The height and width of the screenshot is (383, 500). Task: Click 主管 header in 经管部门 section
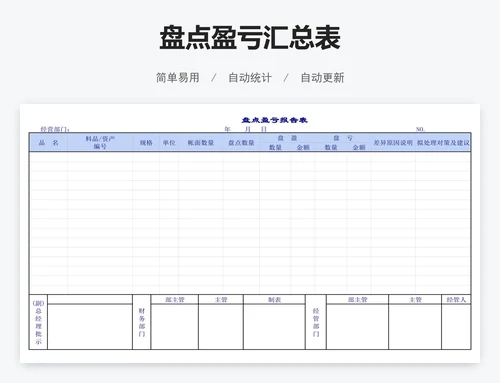pyautogui.click(x=415, y=300)
